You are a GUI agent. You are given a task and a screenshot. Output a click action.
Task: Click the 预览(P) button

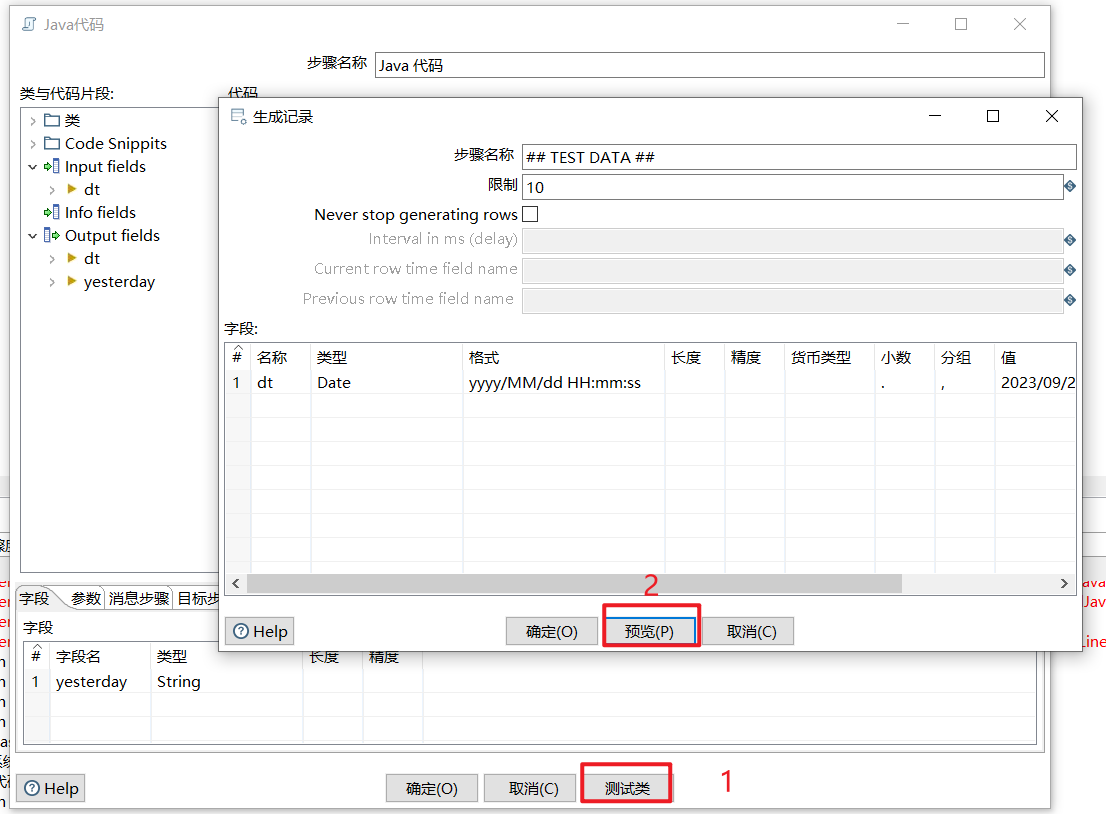coord(650,631)
